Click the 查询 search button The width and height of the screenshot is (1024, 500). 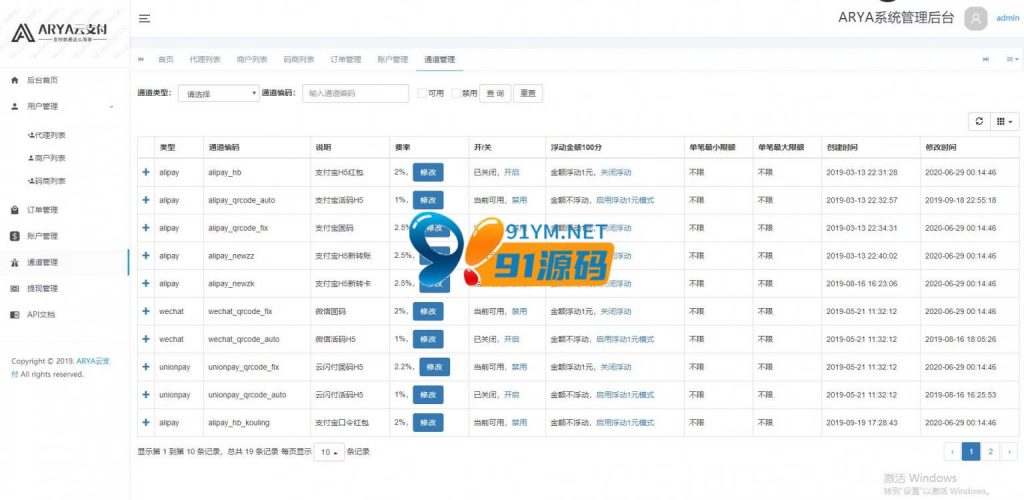pos(496,93)
